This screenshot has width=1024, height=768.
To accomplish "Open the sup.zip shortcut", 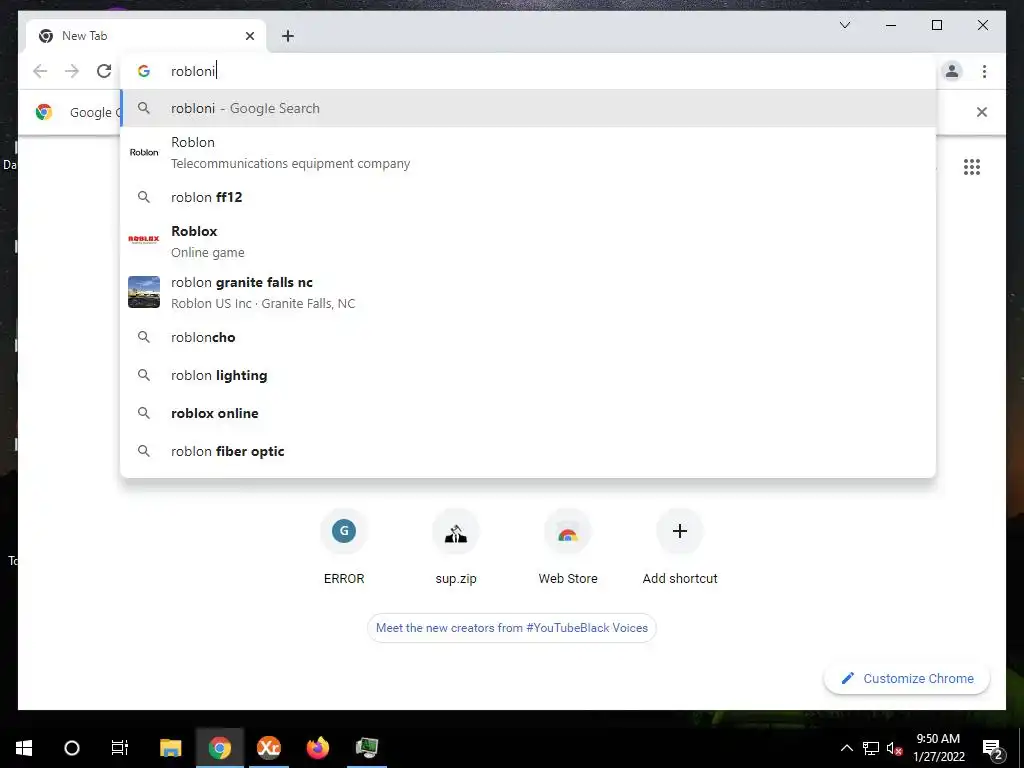I will tap(456, 547).
